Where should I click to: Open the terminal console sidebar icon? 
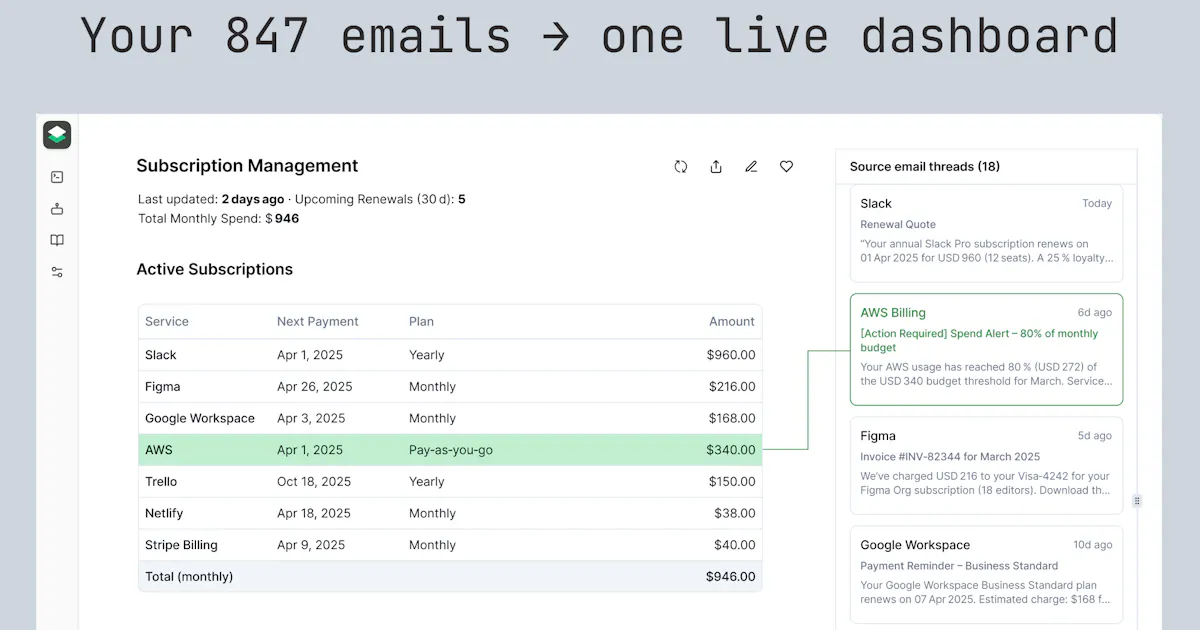(x=57, y=177)
